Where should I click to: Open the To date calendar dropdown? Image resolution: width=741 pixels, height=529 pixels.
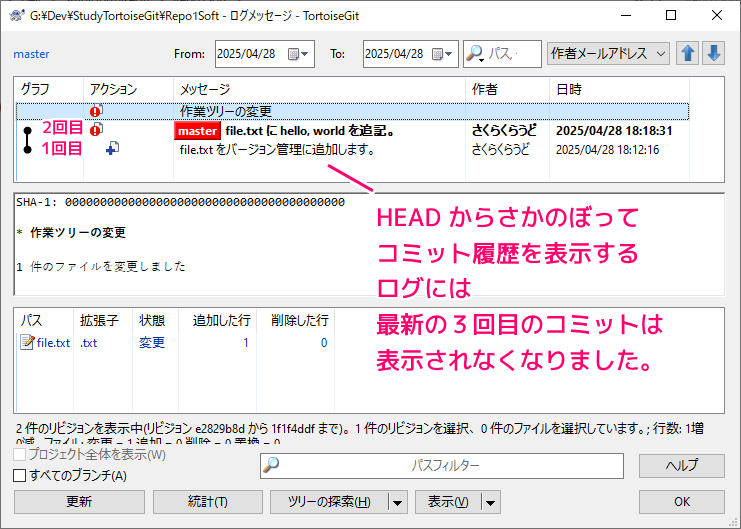tap(443, 54)
